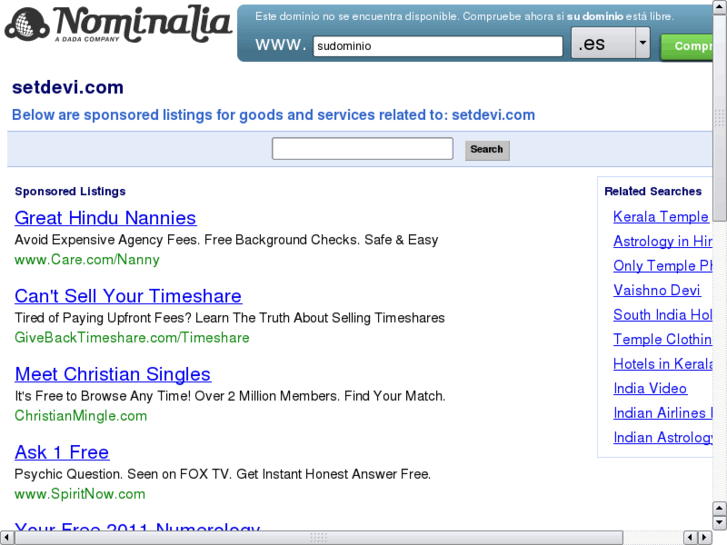The width and height of the screenshot is (727, 545).
Task: Open the Hotels in Kerala related search
Action: click(x=663, y=364)
